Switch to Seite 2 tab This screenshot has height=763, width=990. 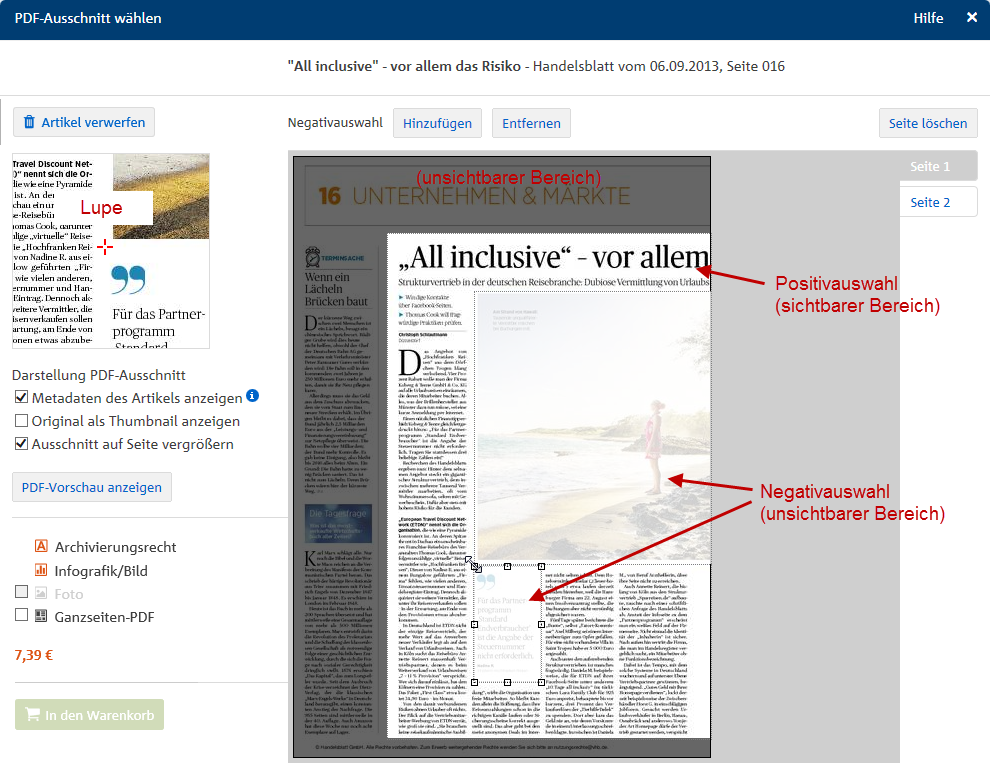pyautogui.click(x=938, y=202)
